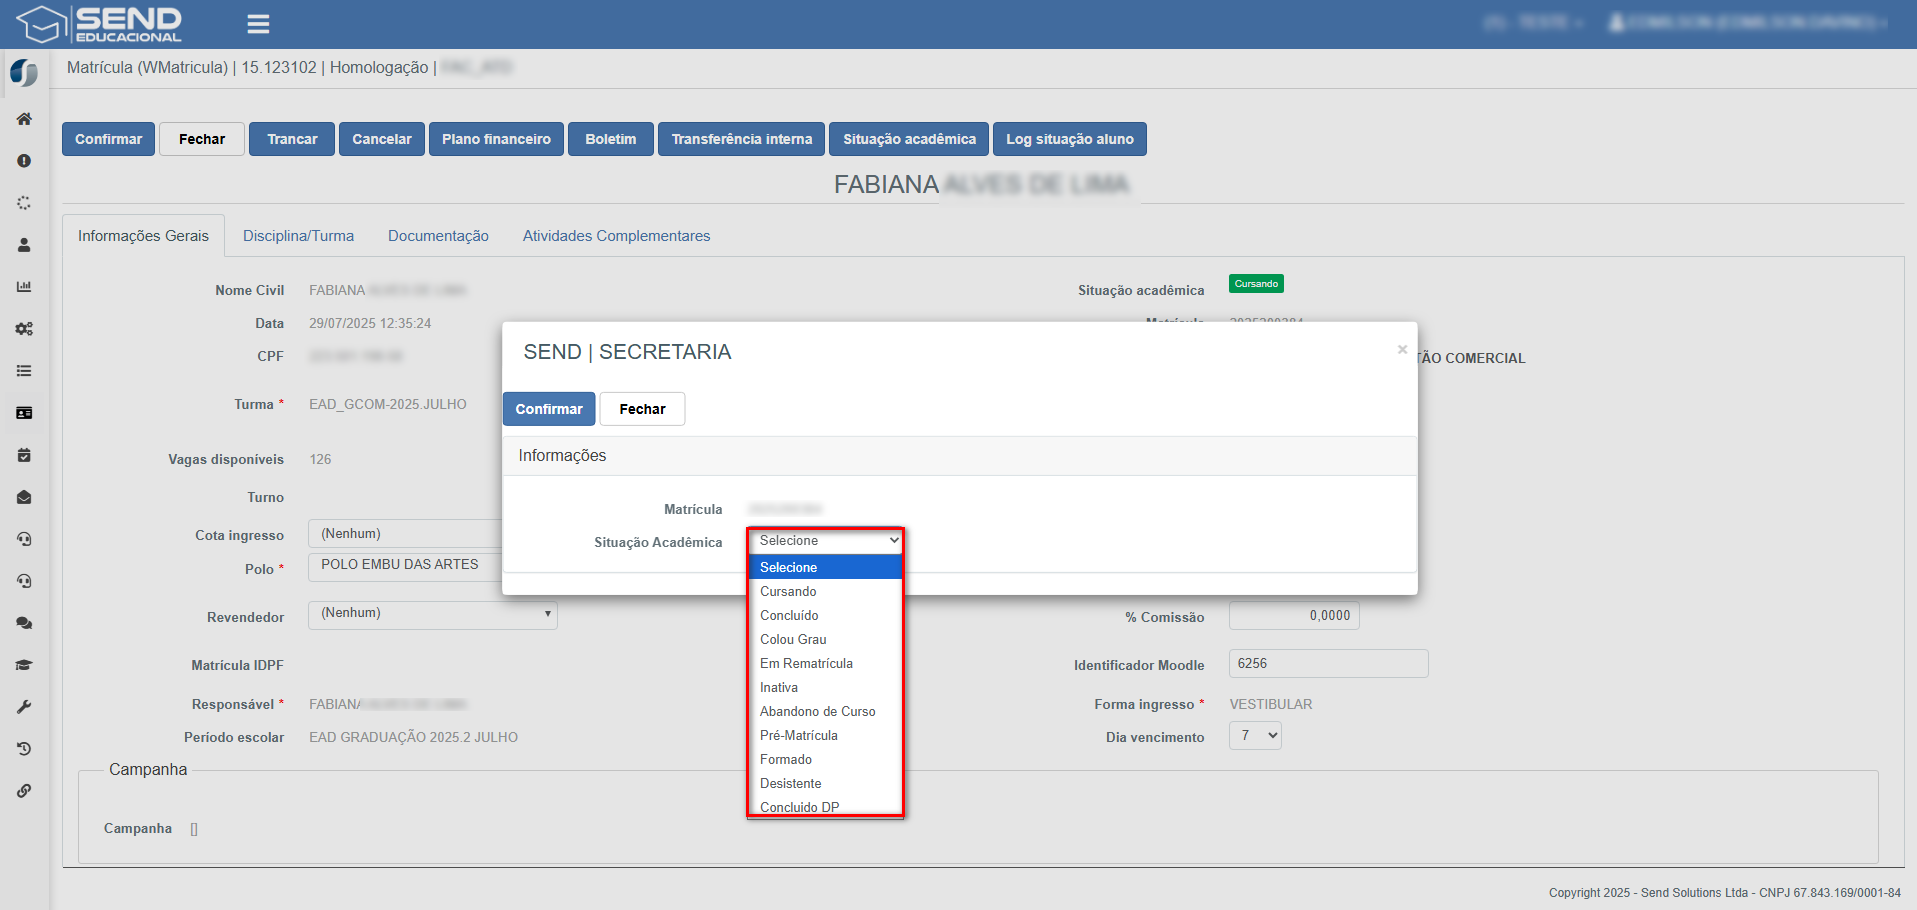
Task: Open the history clock icon in sidebar
Action: coord(24,749)
